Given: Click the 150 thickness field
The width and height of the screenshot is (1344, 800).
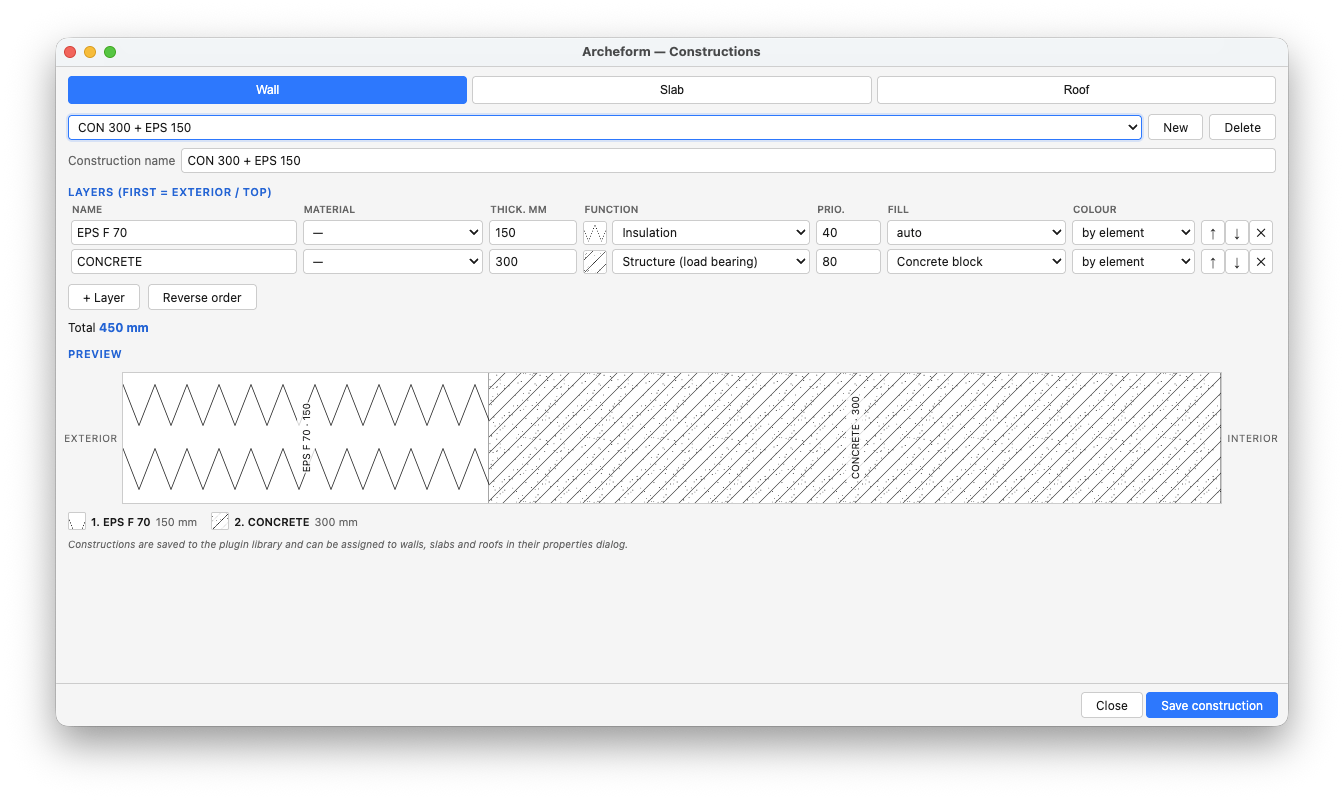Looking at the screenshot, I should [x=533, y=233].
